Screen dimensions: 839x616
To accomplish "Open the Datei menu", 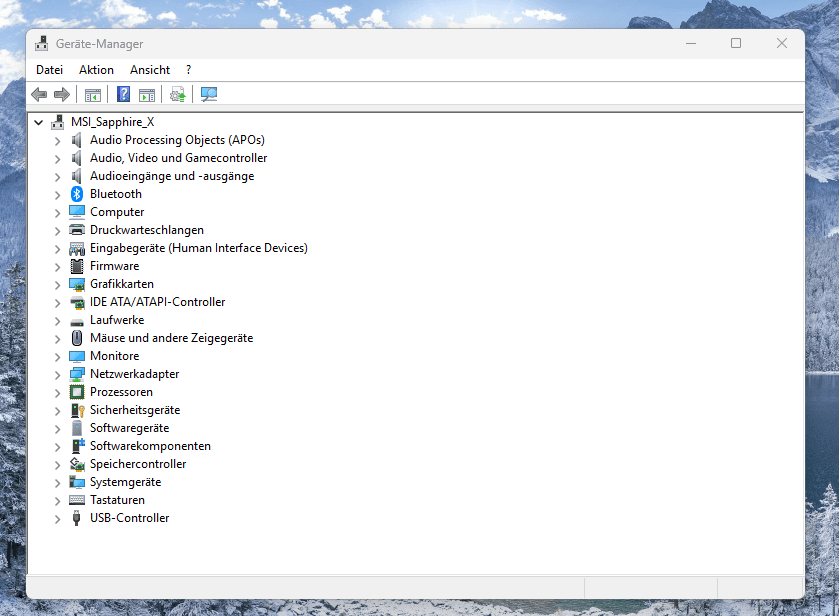I will (x=49, y=70).
